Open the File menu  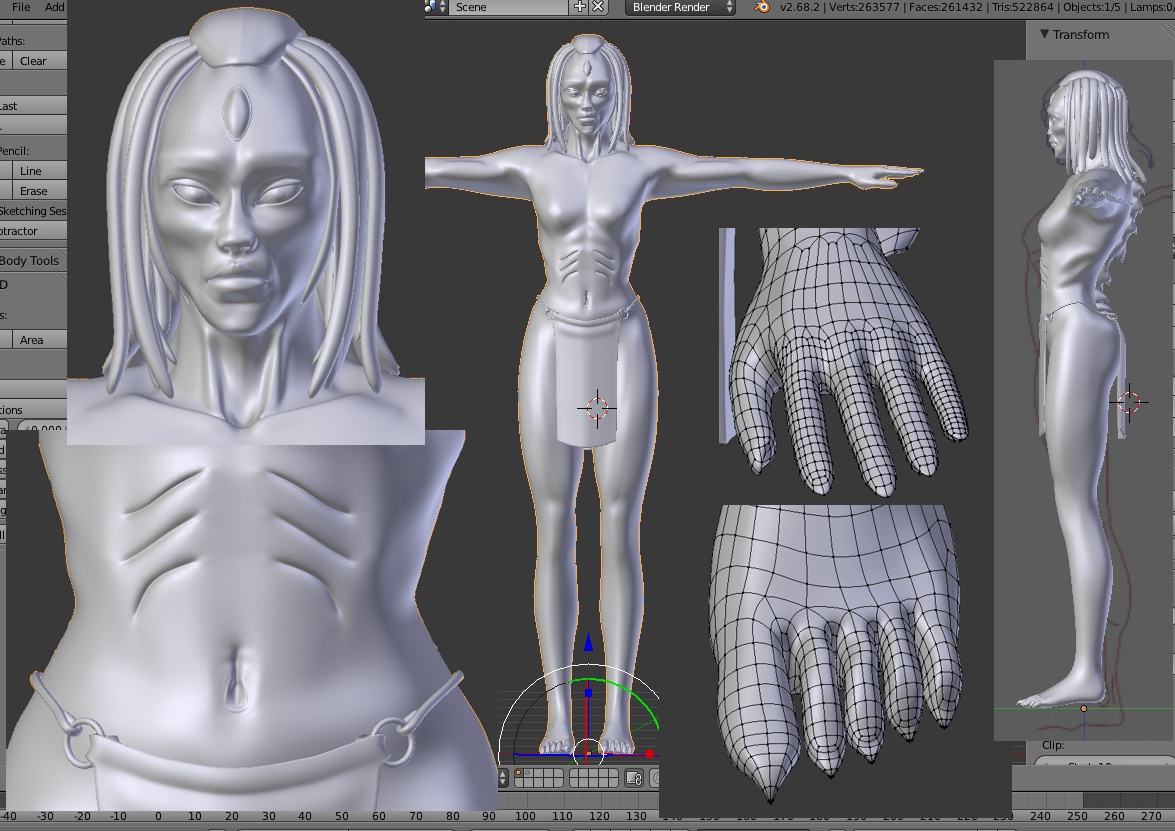click(x=21, y=7)
